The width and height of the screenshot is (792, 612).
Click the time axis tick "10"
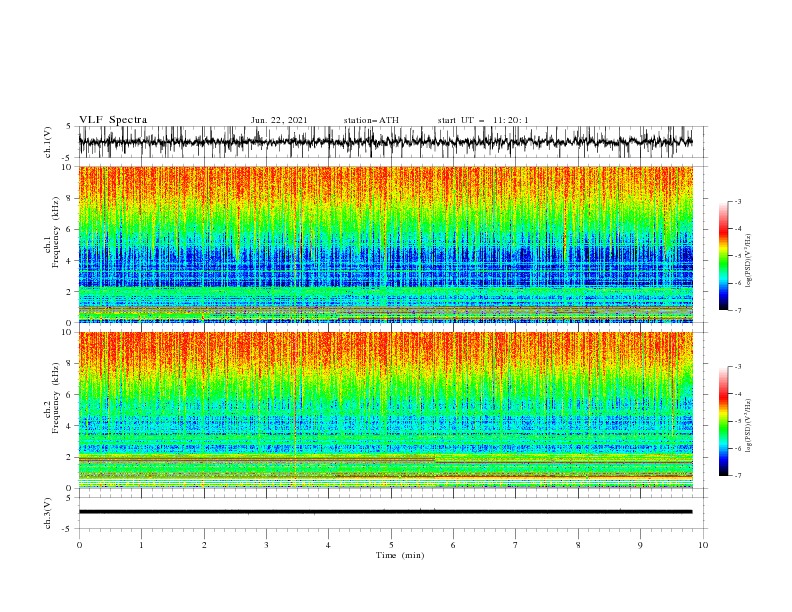(x=703, y=545)
